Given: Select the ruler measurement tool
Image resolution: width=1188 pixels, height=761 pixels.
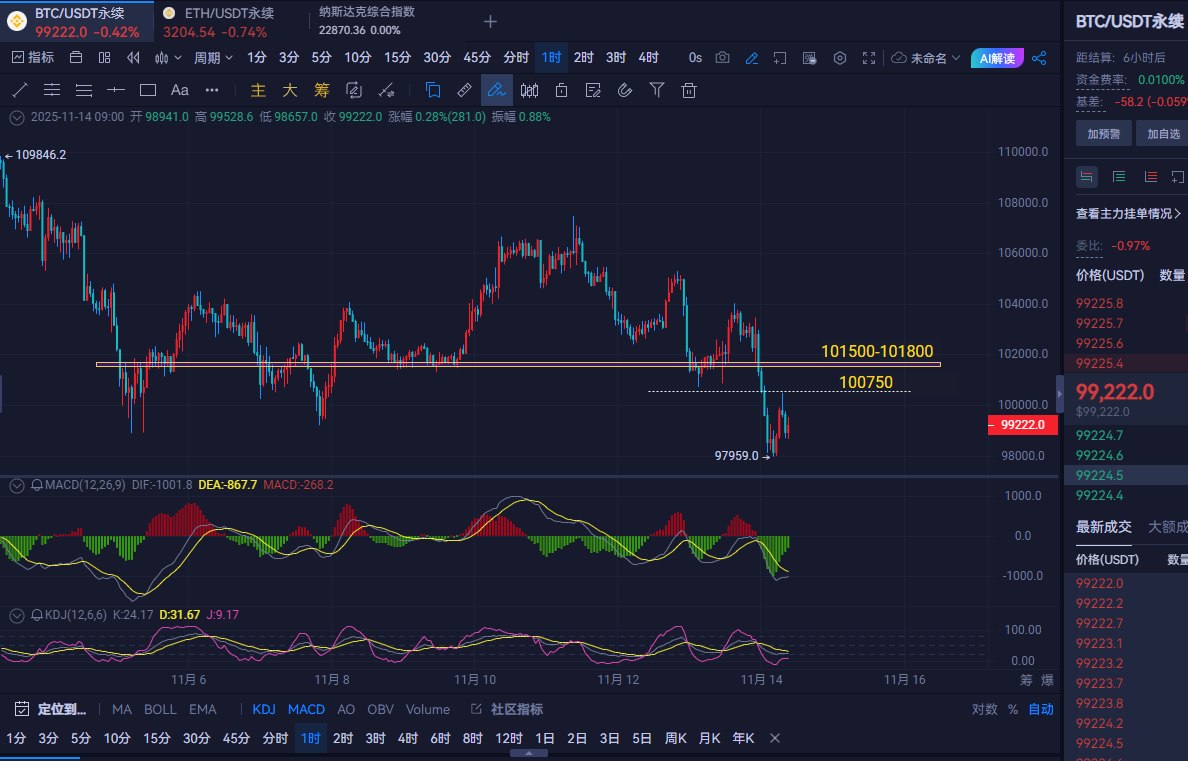Looking at the screenshot, I should coord(464,90).
